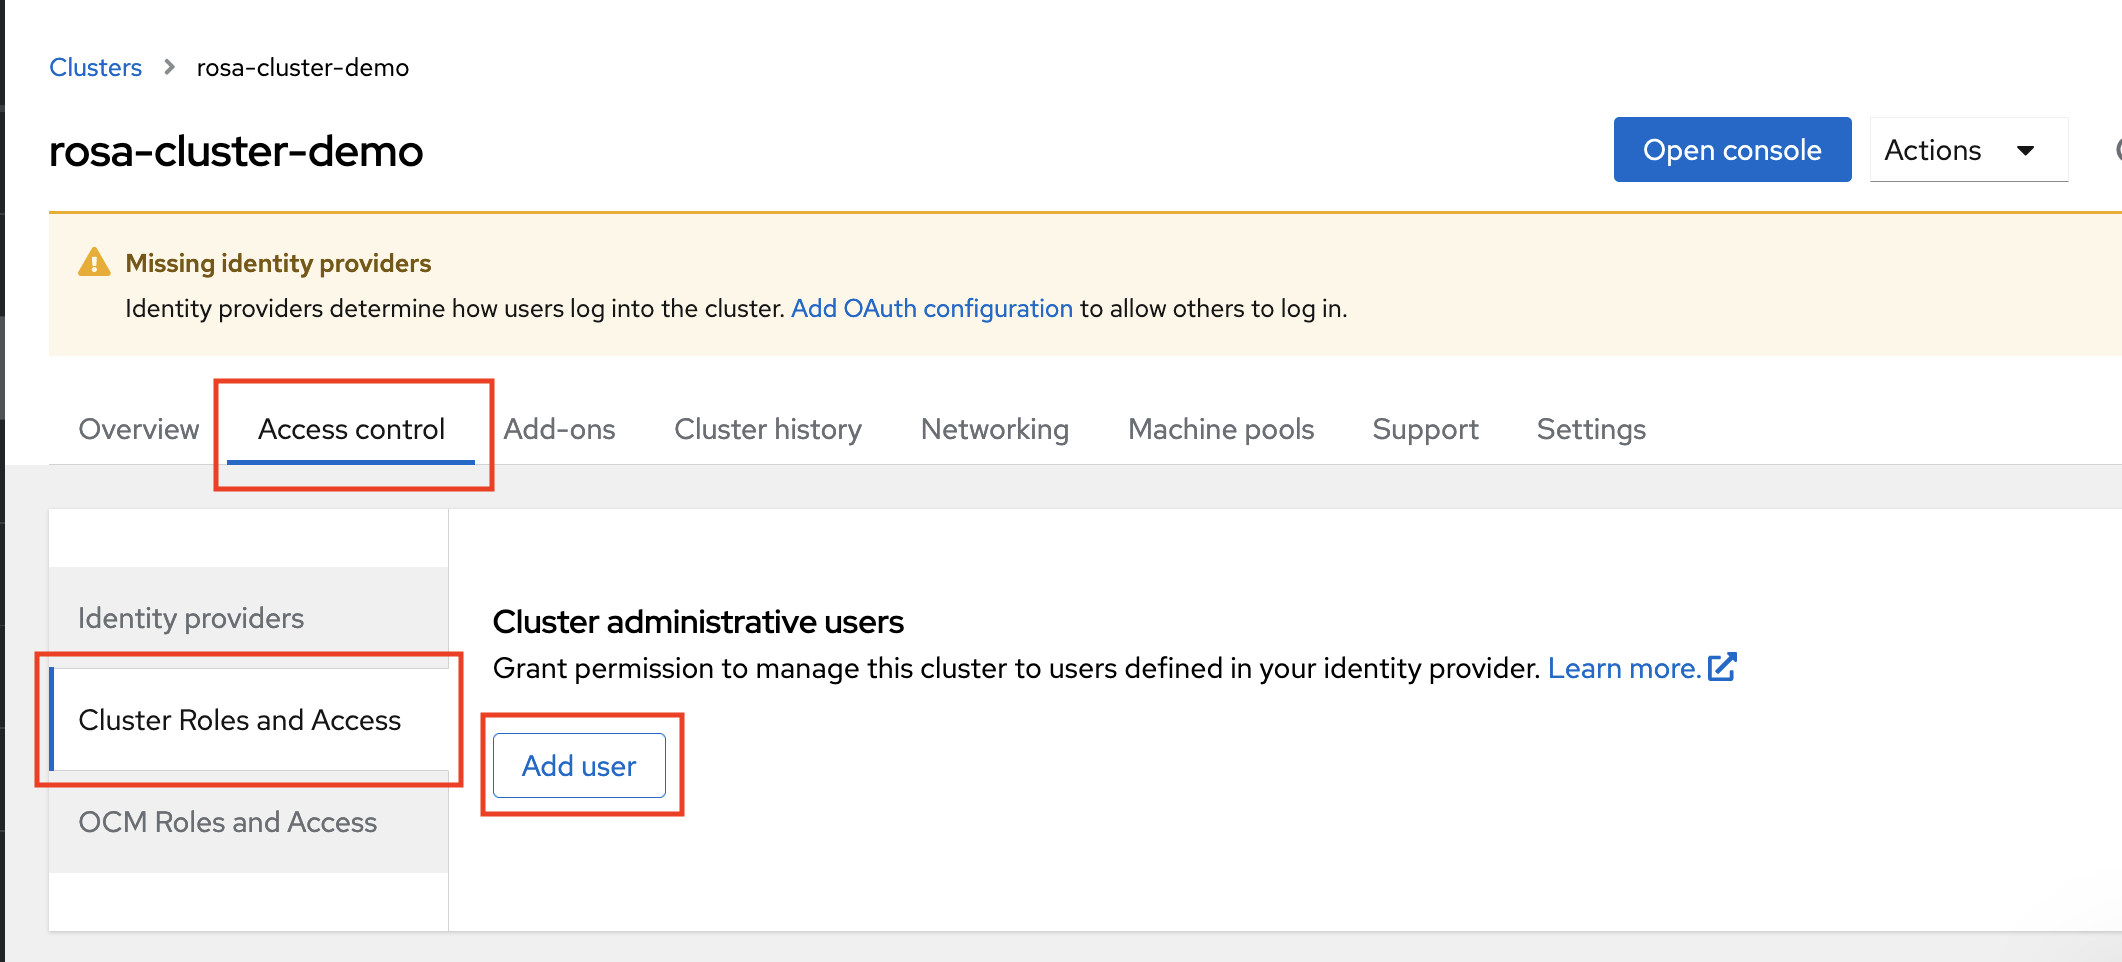Select the Access control tab
The image size is (2122, 962).
[351, 429]
